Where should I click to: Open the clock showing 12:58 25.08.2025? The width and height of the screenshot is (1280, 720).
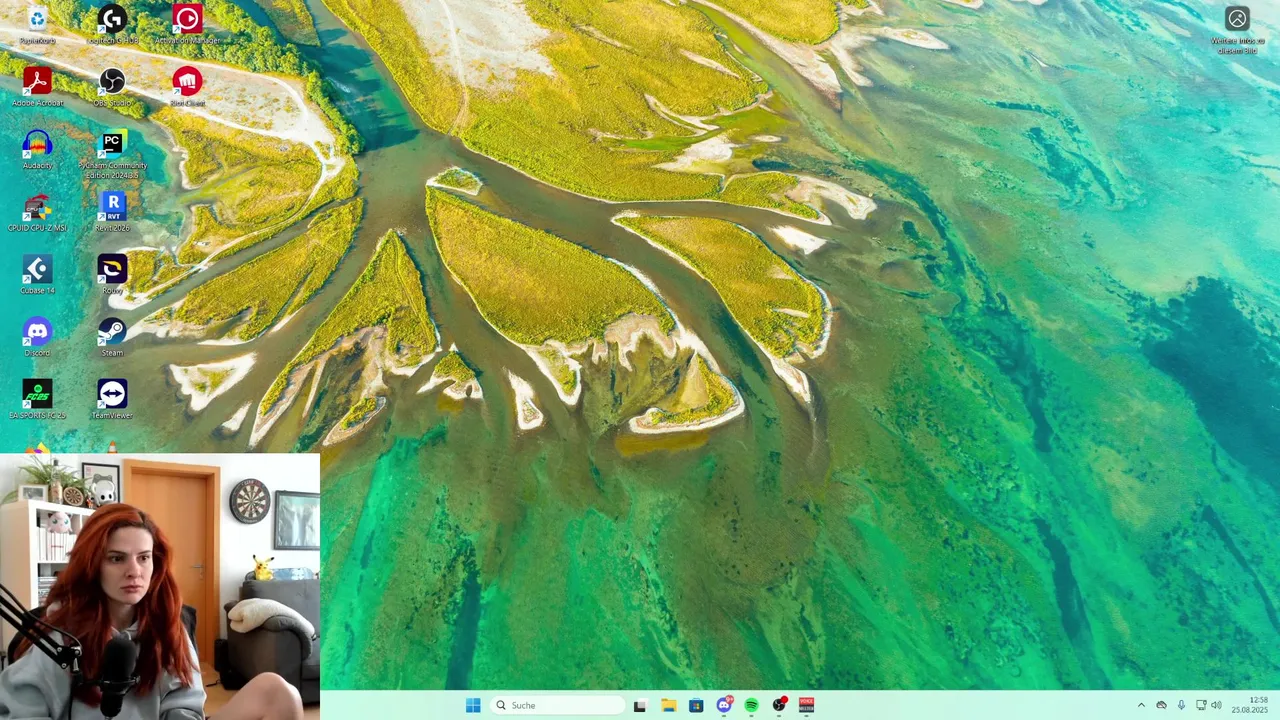(x=1250, y=705)
